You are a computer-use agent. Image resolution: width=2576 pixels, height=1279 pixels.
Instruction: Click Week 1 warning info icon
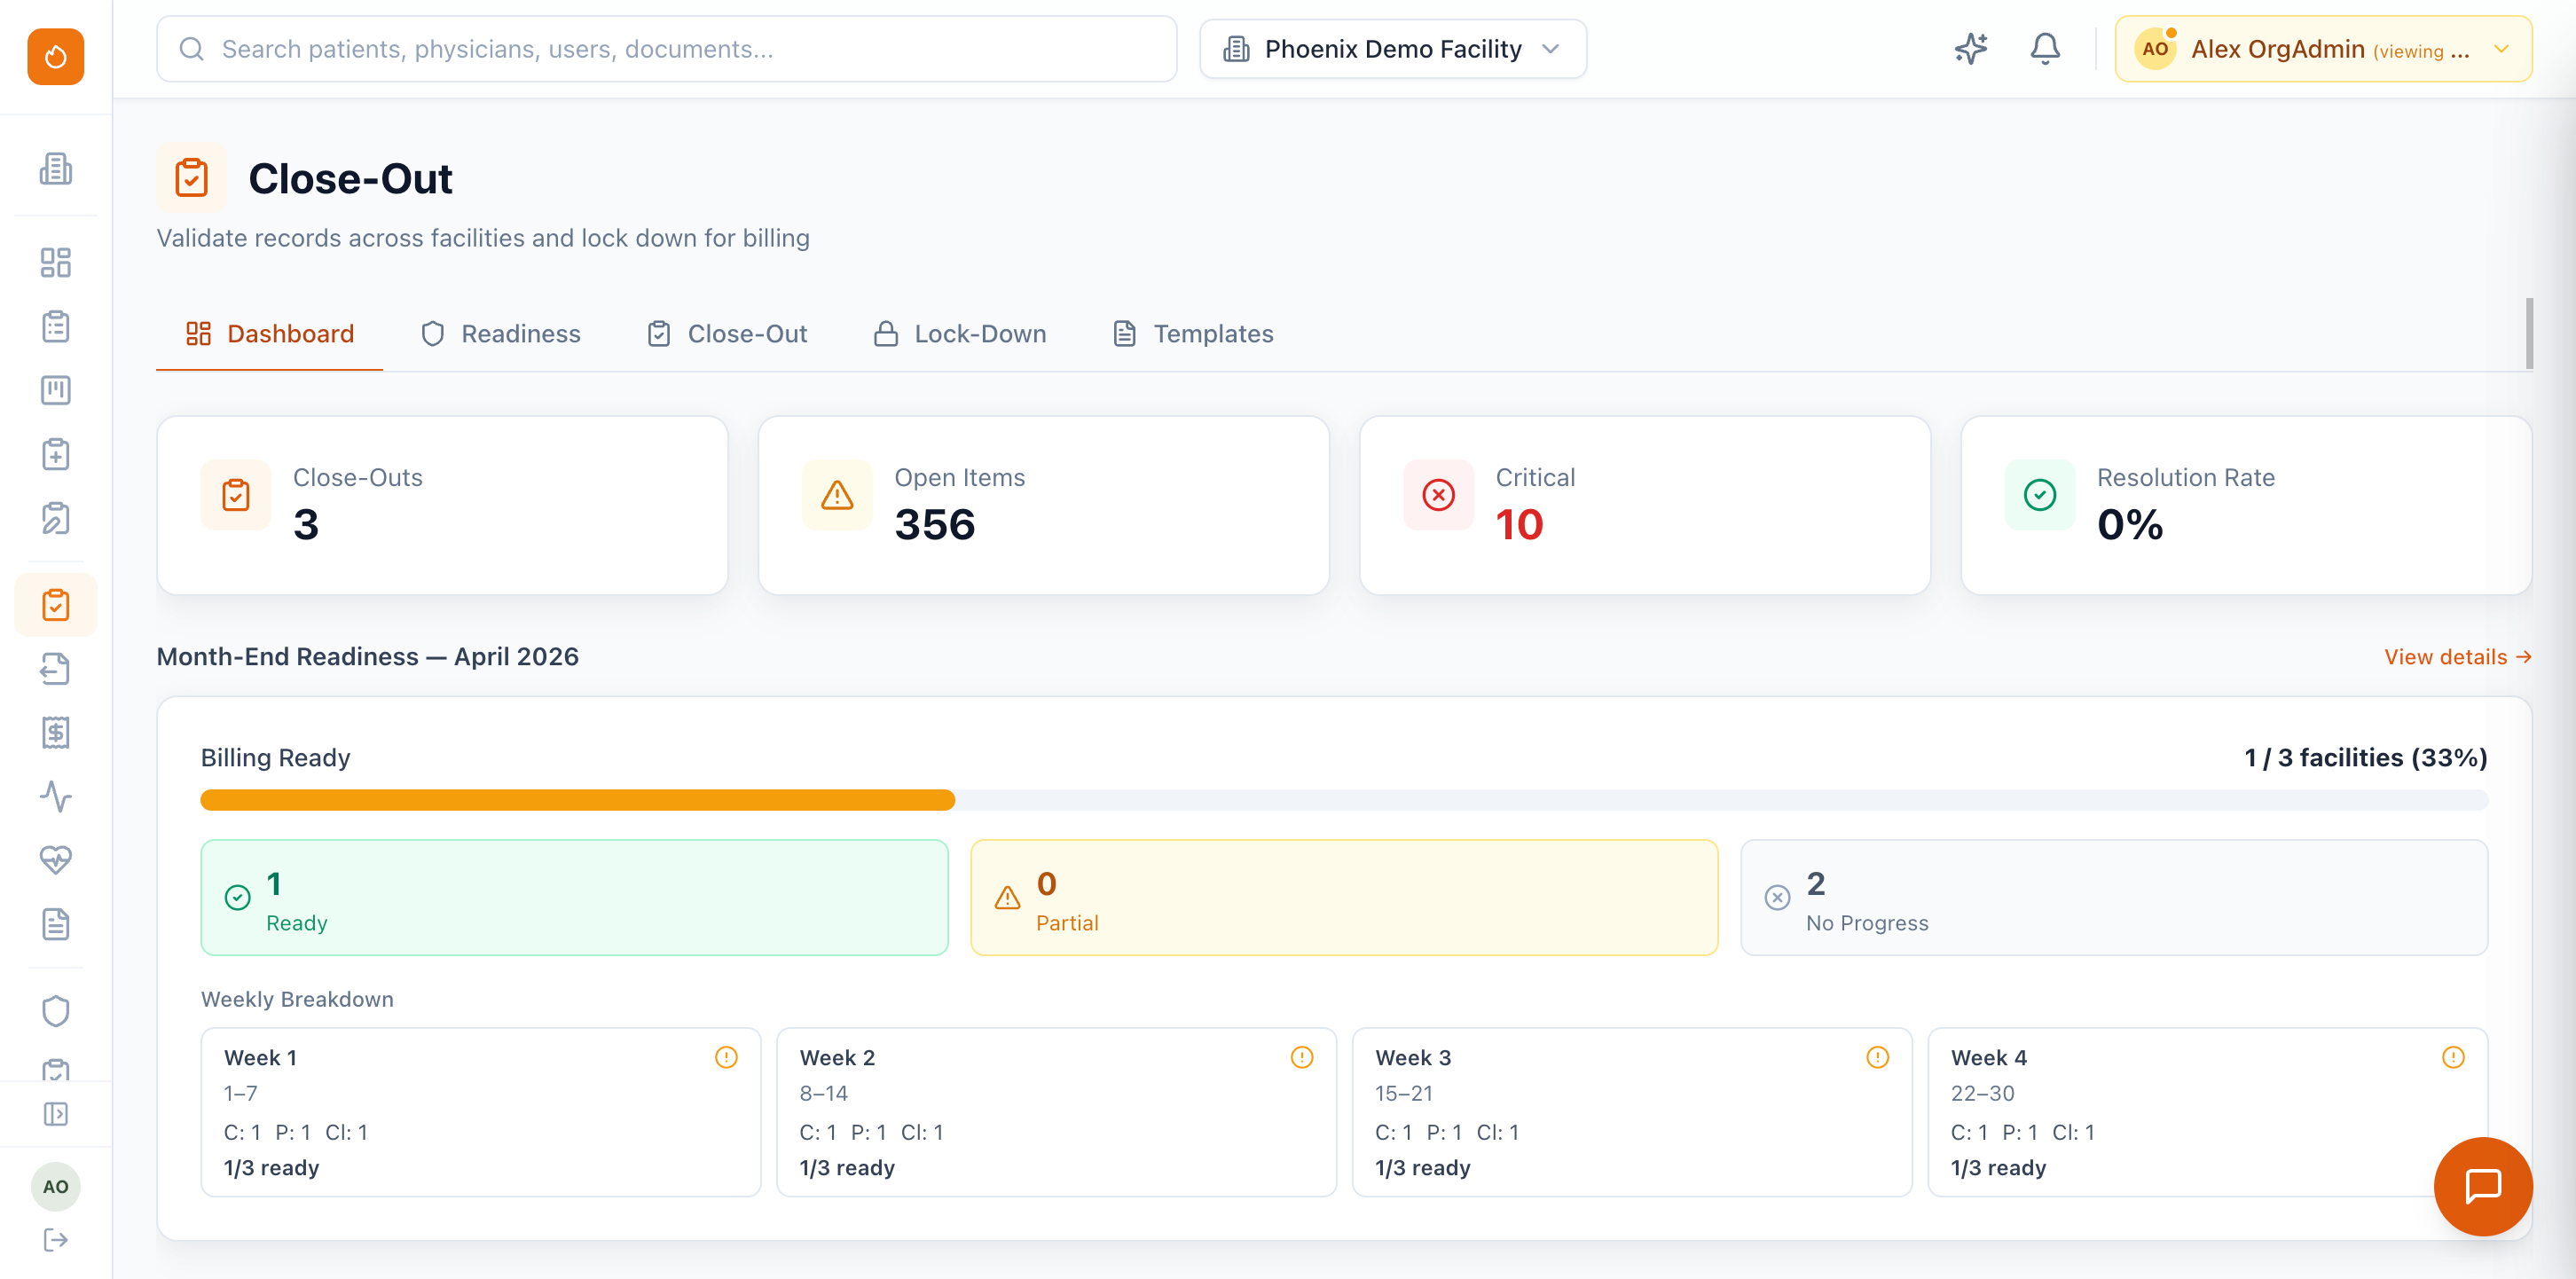pyautogui.click(x=726, y=1057)
